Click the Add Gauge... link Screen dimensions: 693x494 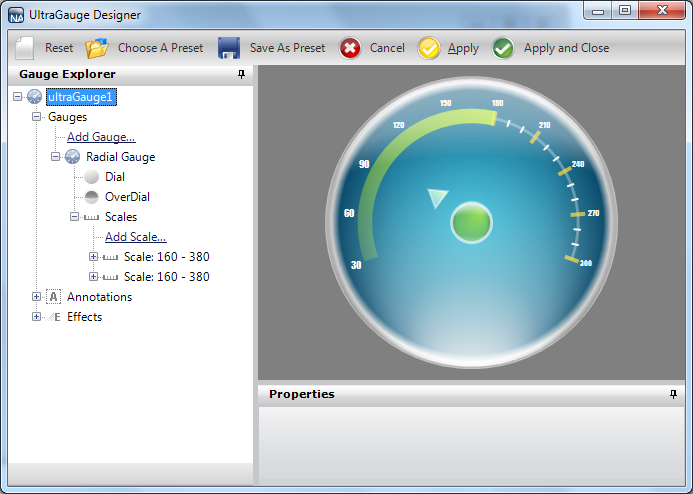(x=101, y=137)
